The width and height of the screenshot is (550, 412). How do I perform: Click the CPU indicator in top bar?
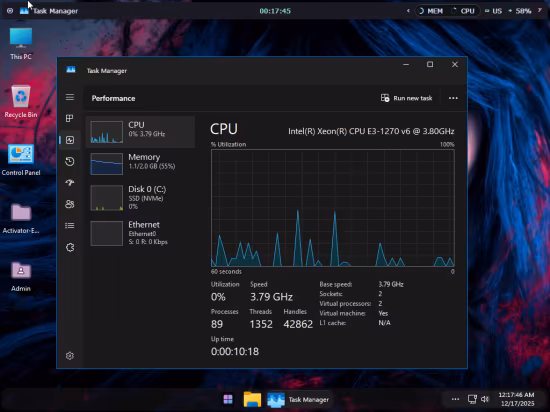pos(463,11)
